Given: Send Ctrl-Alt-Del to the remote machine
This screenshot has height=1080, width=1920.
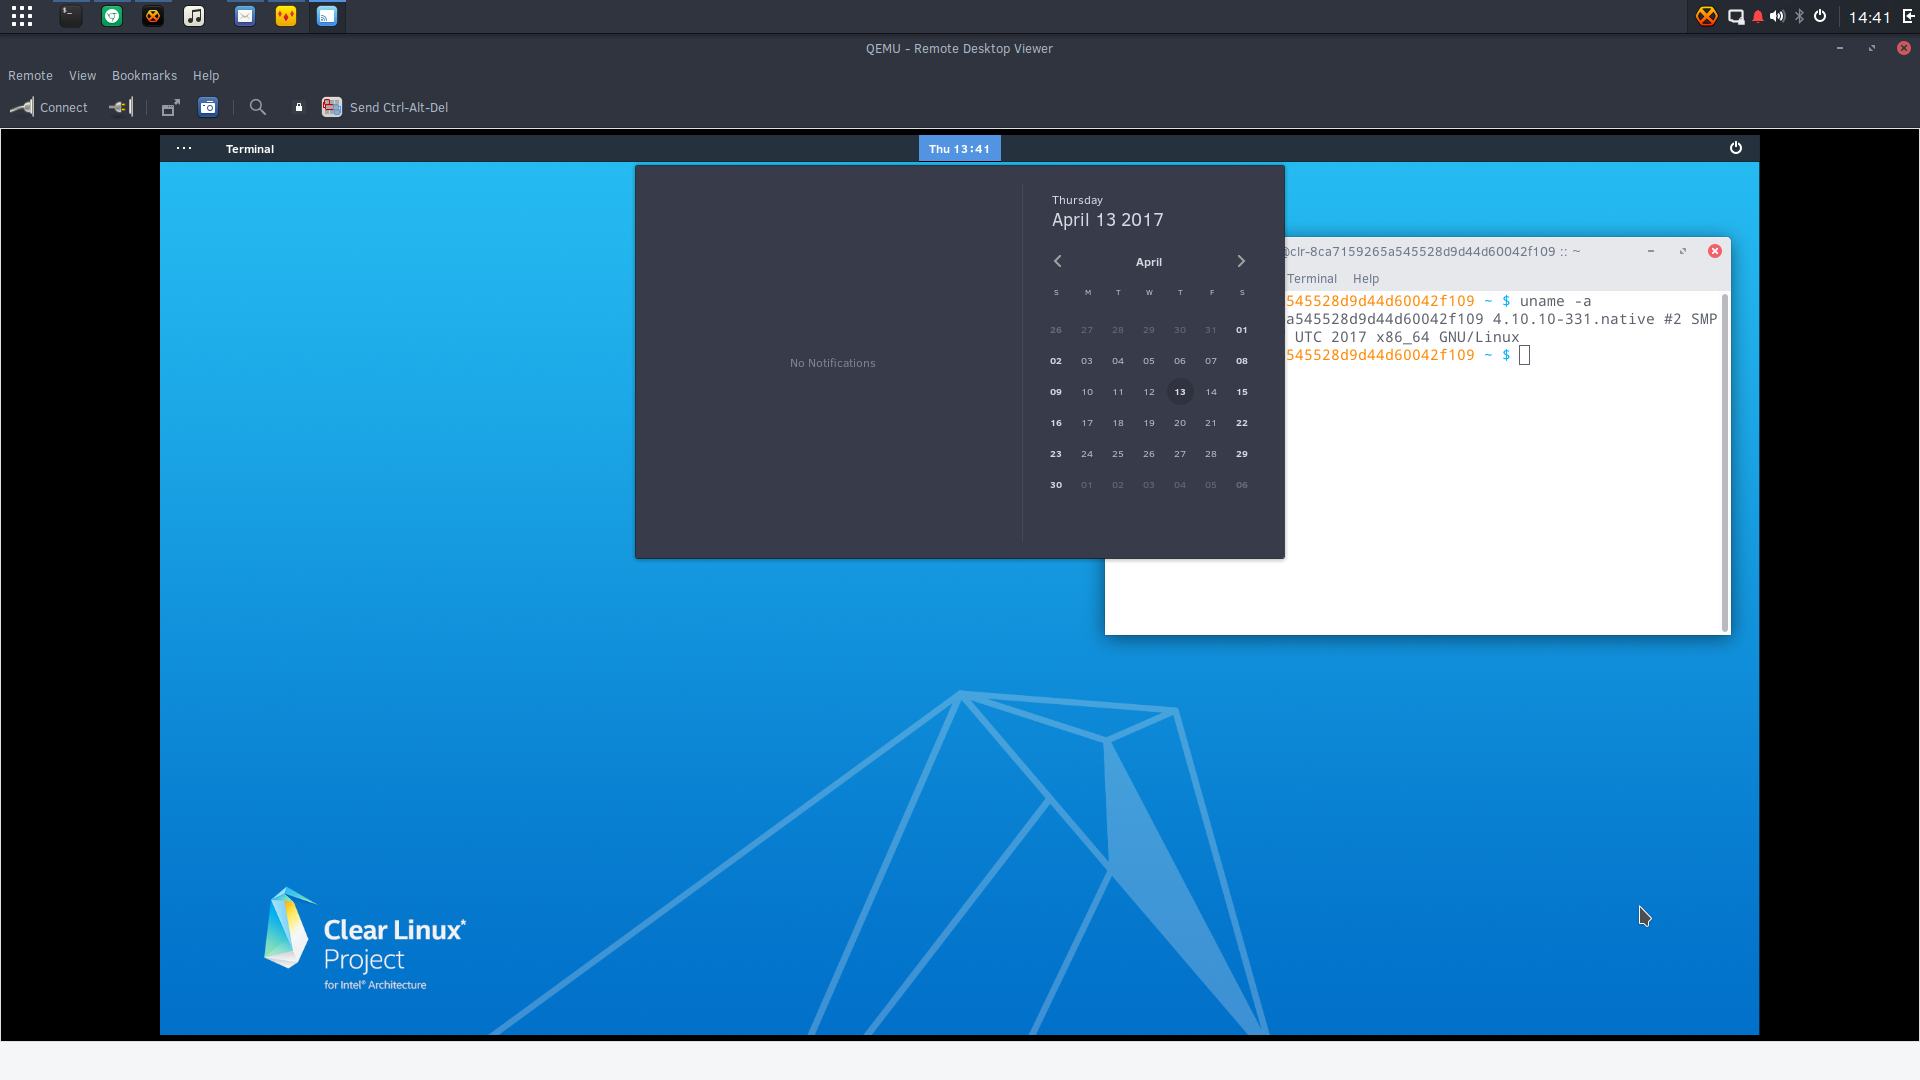Looking at the screenshot, I should point(385,107).
